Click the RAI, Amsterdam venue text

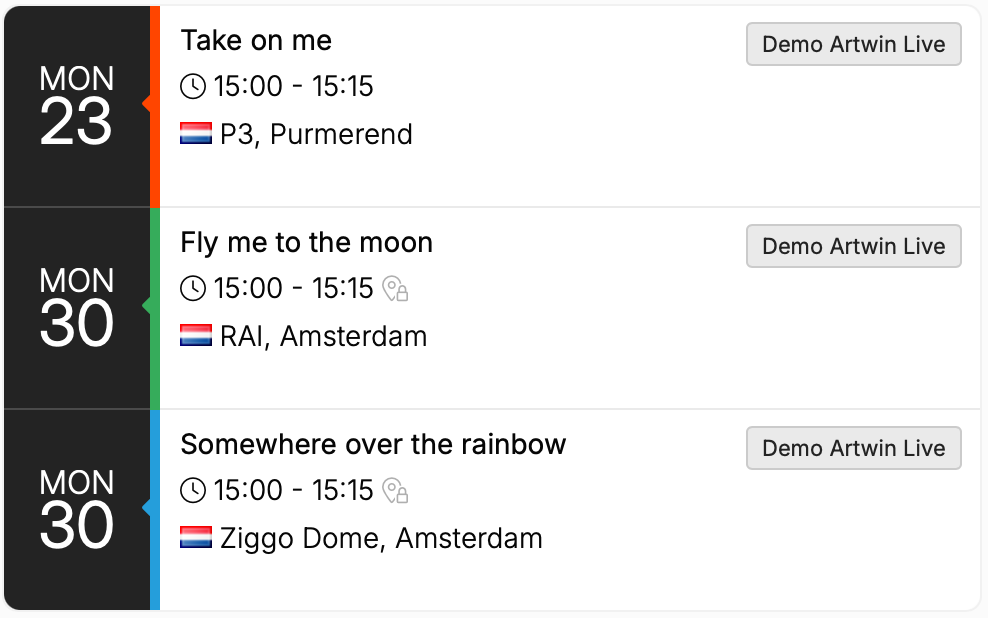(x=323, y=337)
